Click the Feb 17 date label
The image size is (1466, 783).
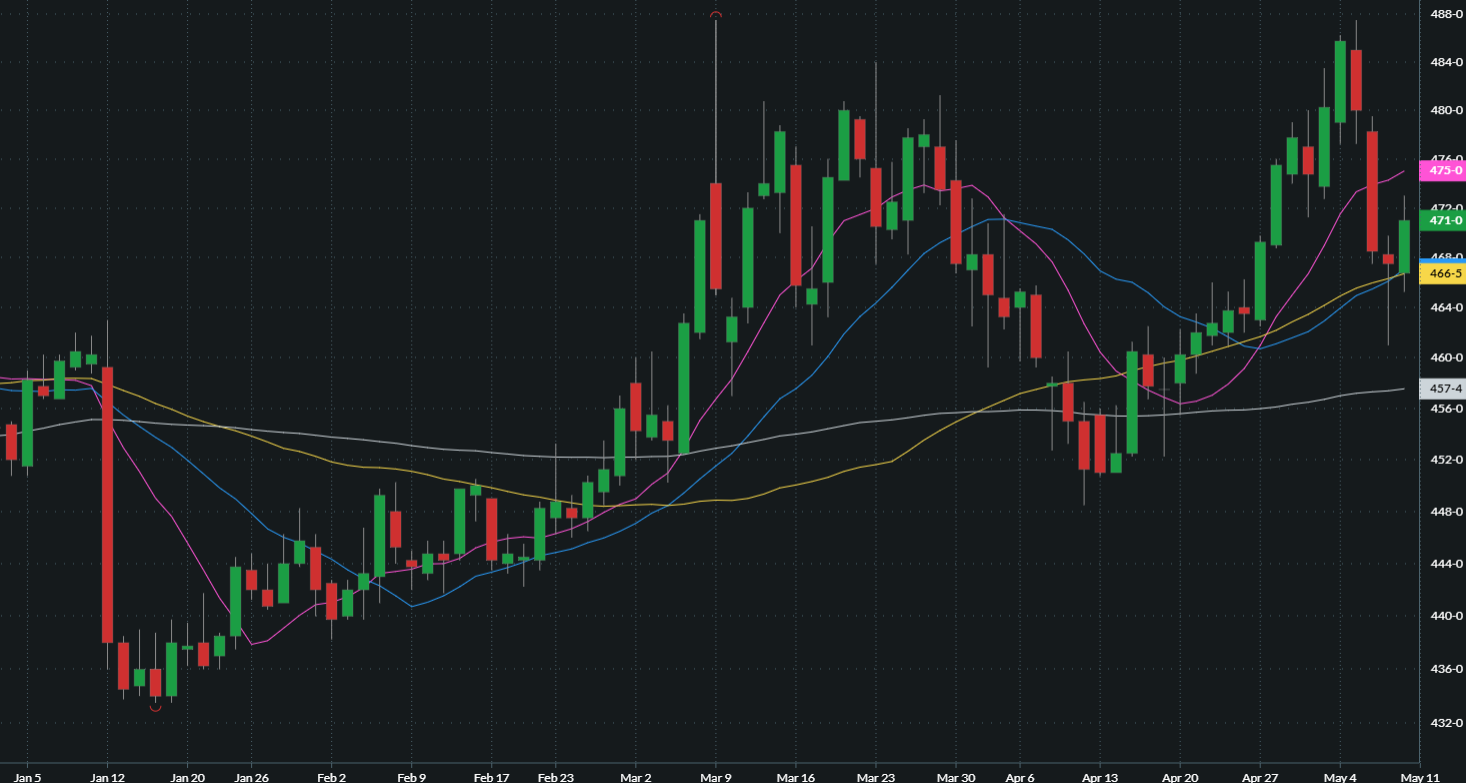pos(491,777)
